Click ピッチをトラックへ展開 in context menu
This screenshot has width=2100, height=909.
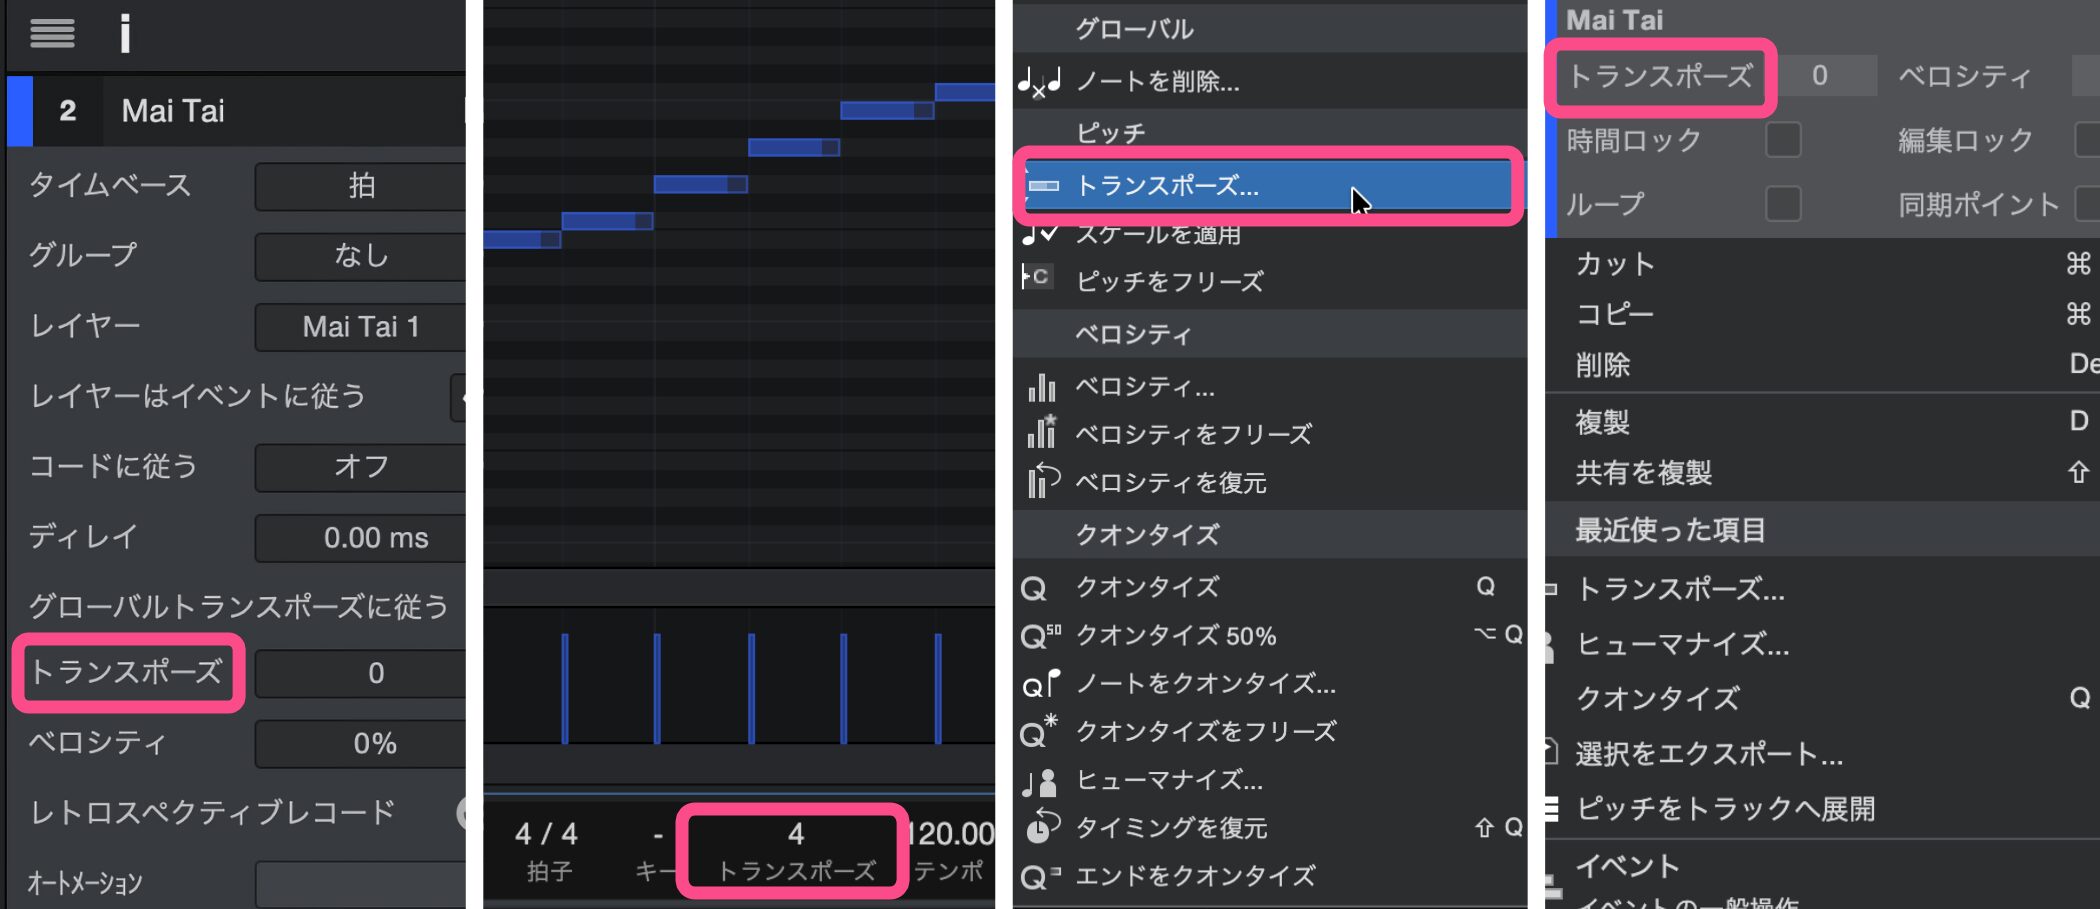[x=1725, y=808]
